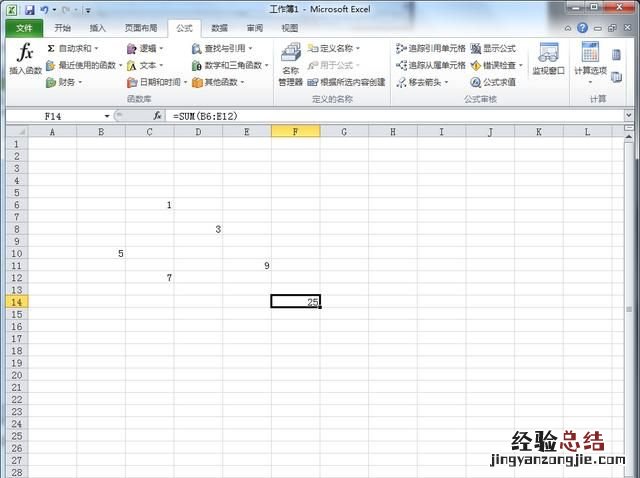
Task: Open Date & Time (日期和时间) functions
Action: coord(158,82)
